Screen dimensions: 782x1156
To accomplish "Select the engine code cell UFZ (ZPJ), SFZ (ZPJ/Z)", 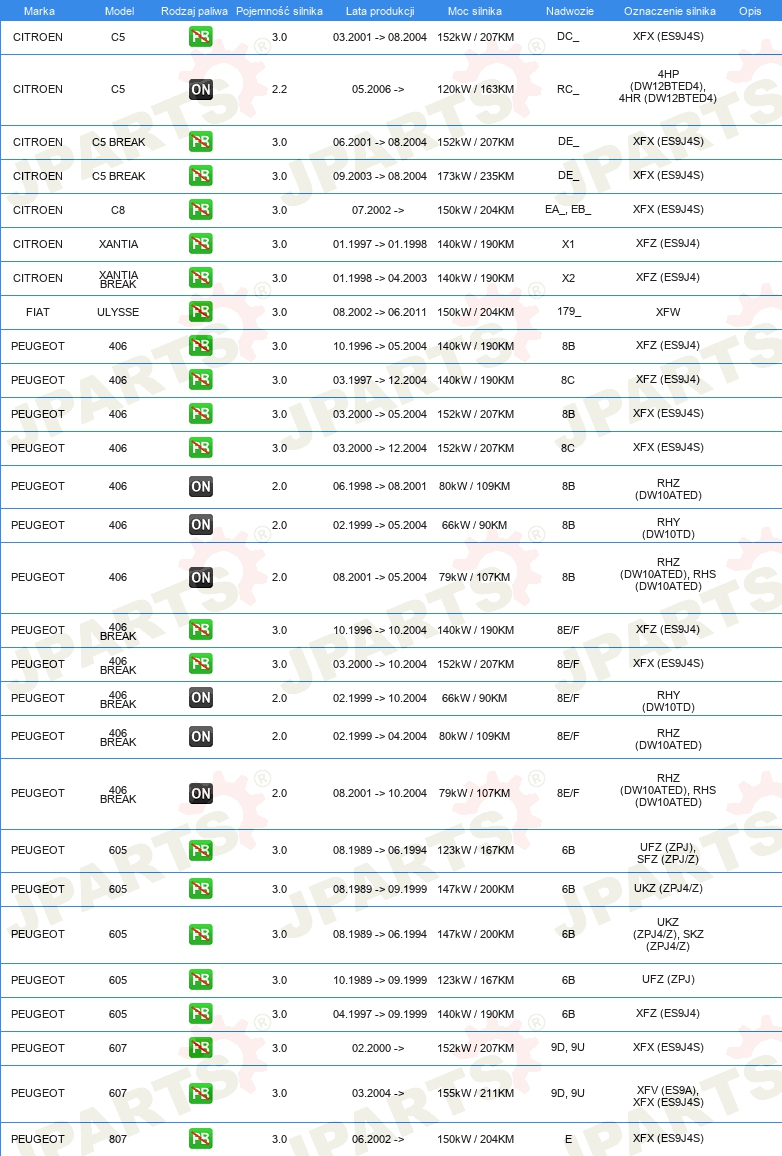I will [x=668, y=853].
